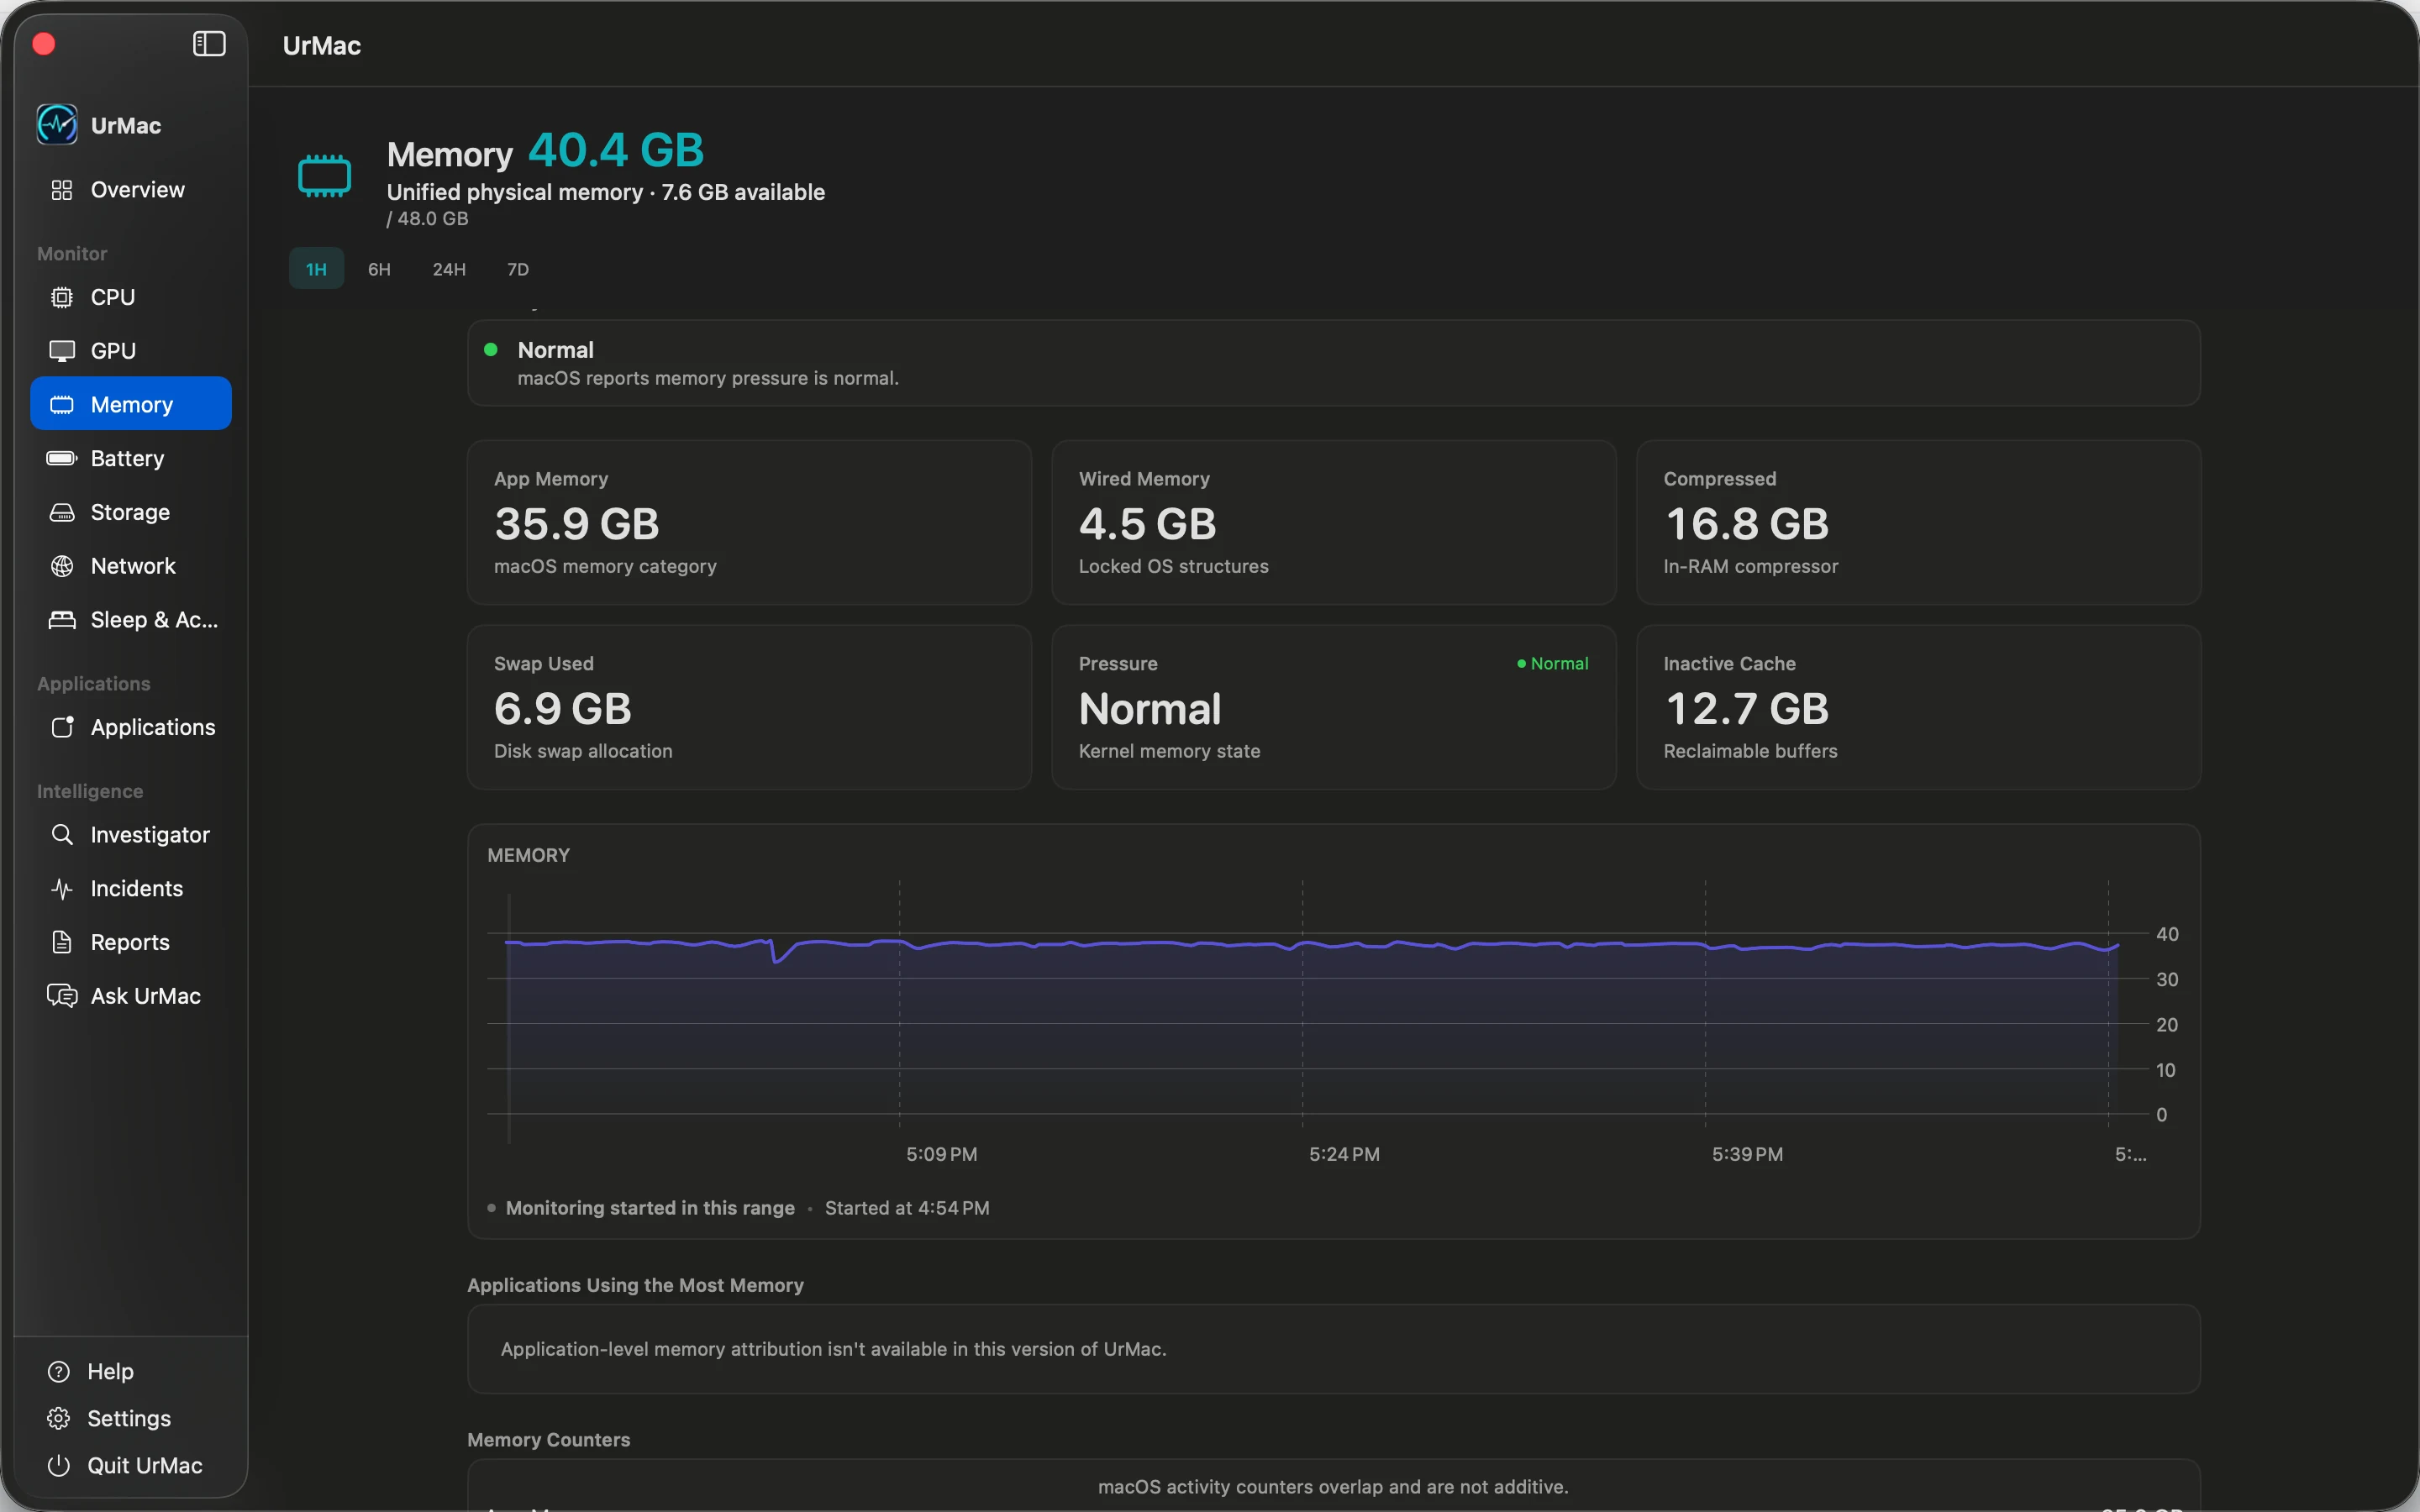Open the GPU monitor via its display icon
The height and width of the screenshot is (1512, 2420).
click(62, 351)
